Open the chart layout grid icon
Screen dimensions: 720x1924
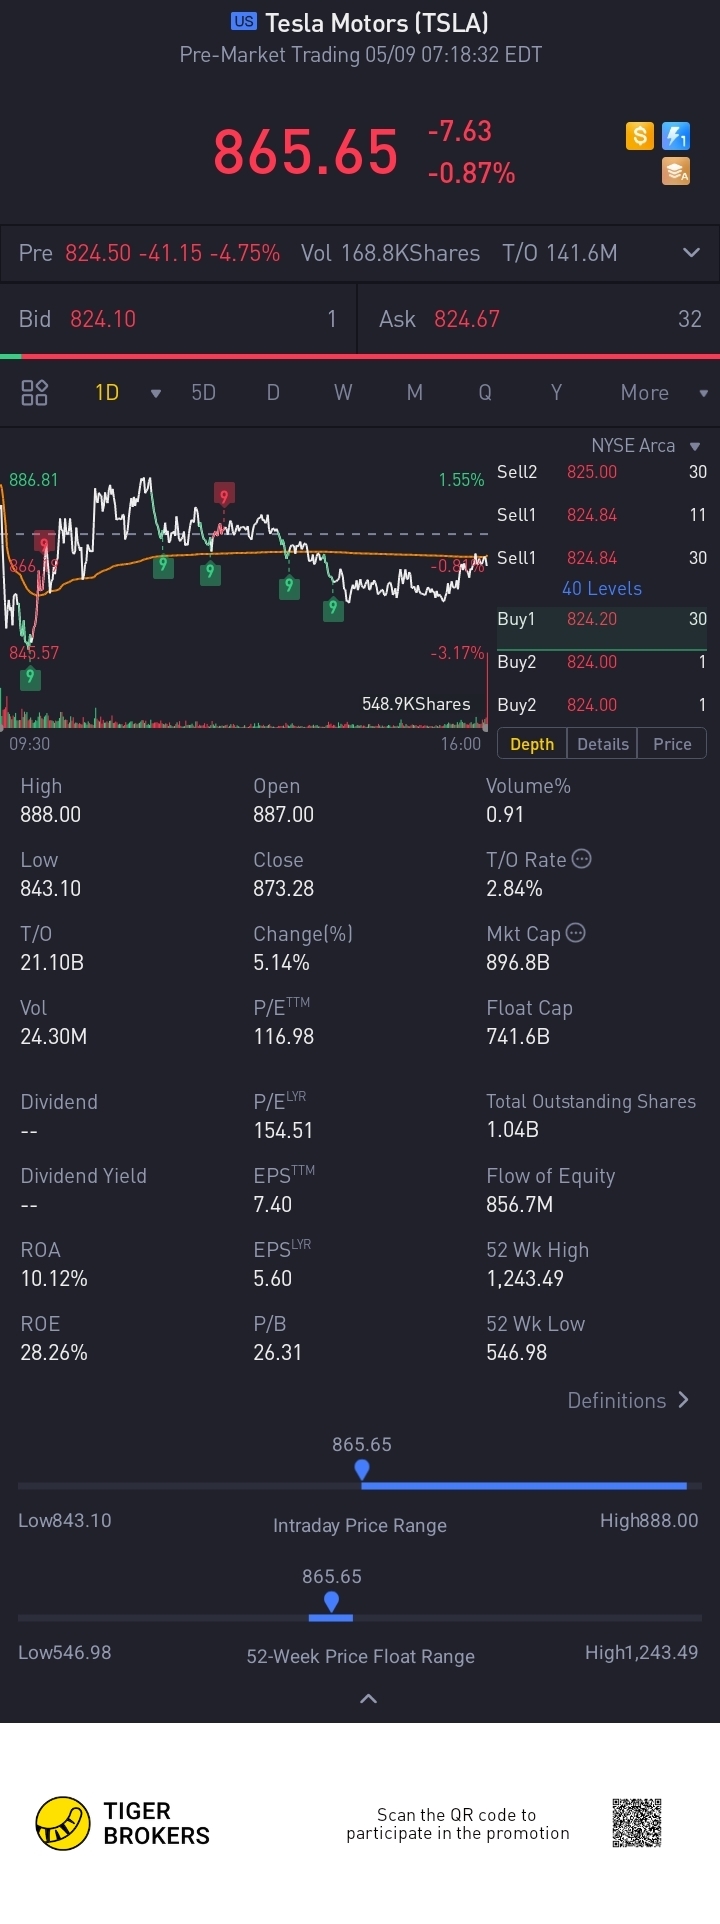tap(35, 393)
